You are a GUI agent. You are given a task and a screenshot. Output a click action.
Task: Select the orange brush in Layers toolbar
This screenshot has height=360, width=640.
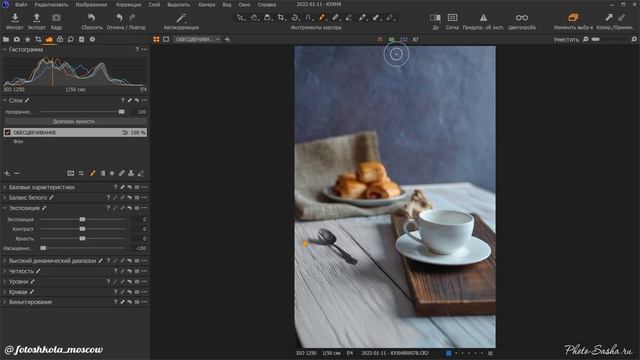pos(93,173)
